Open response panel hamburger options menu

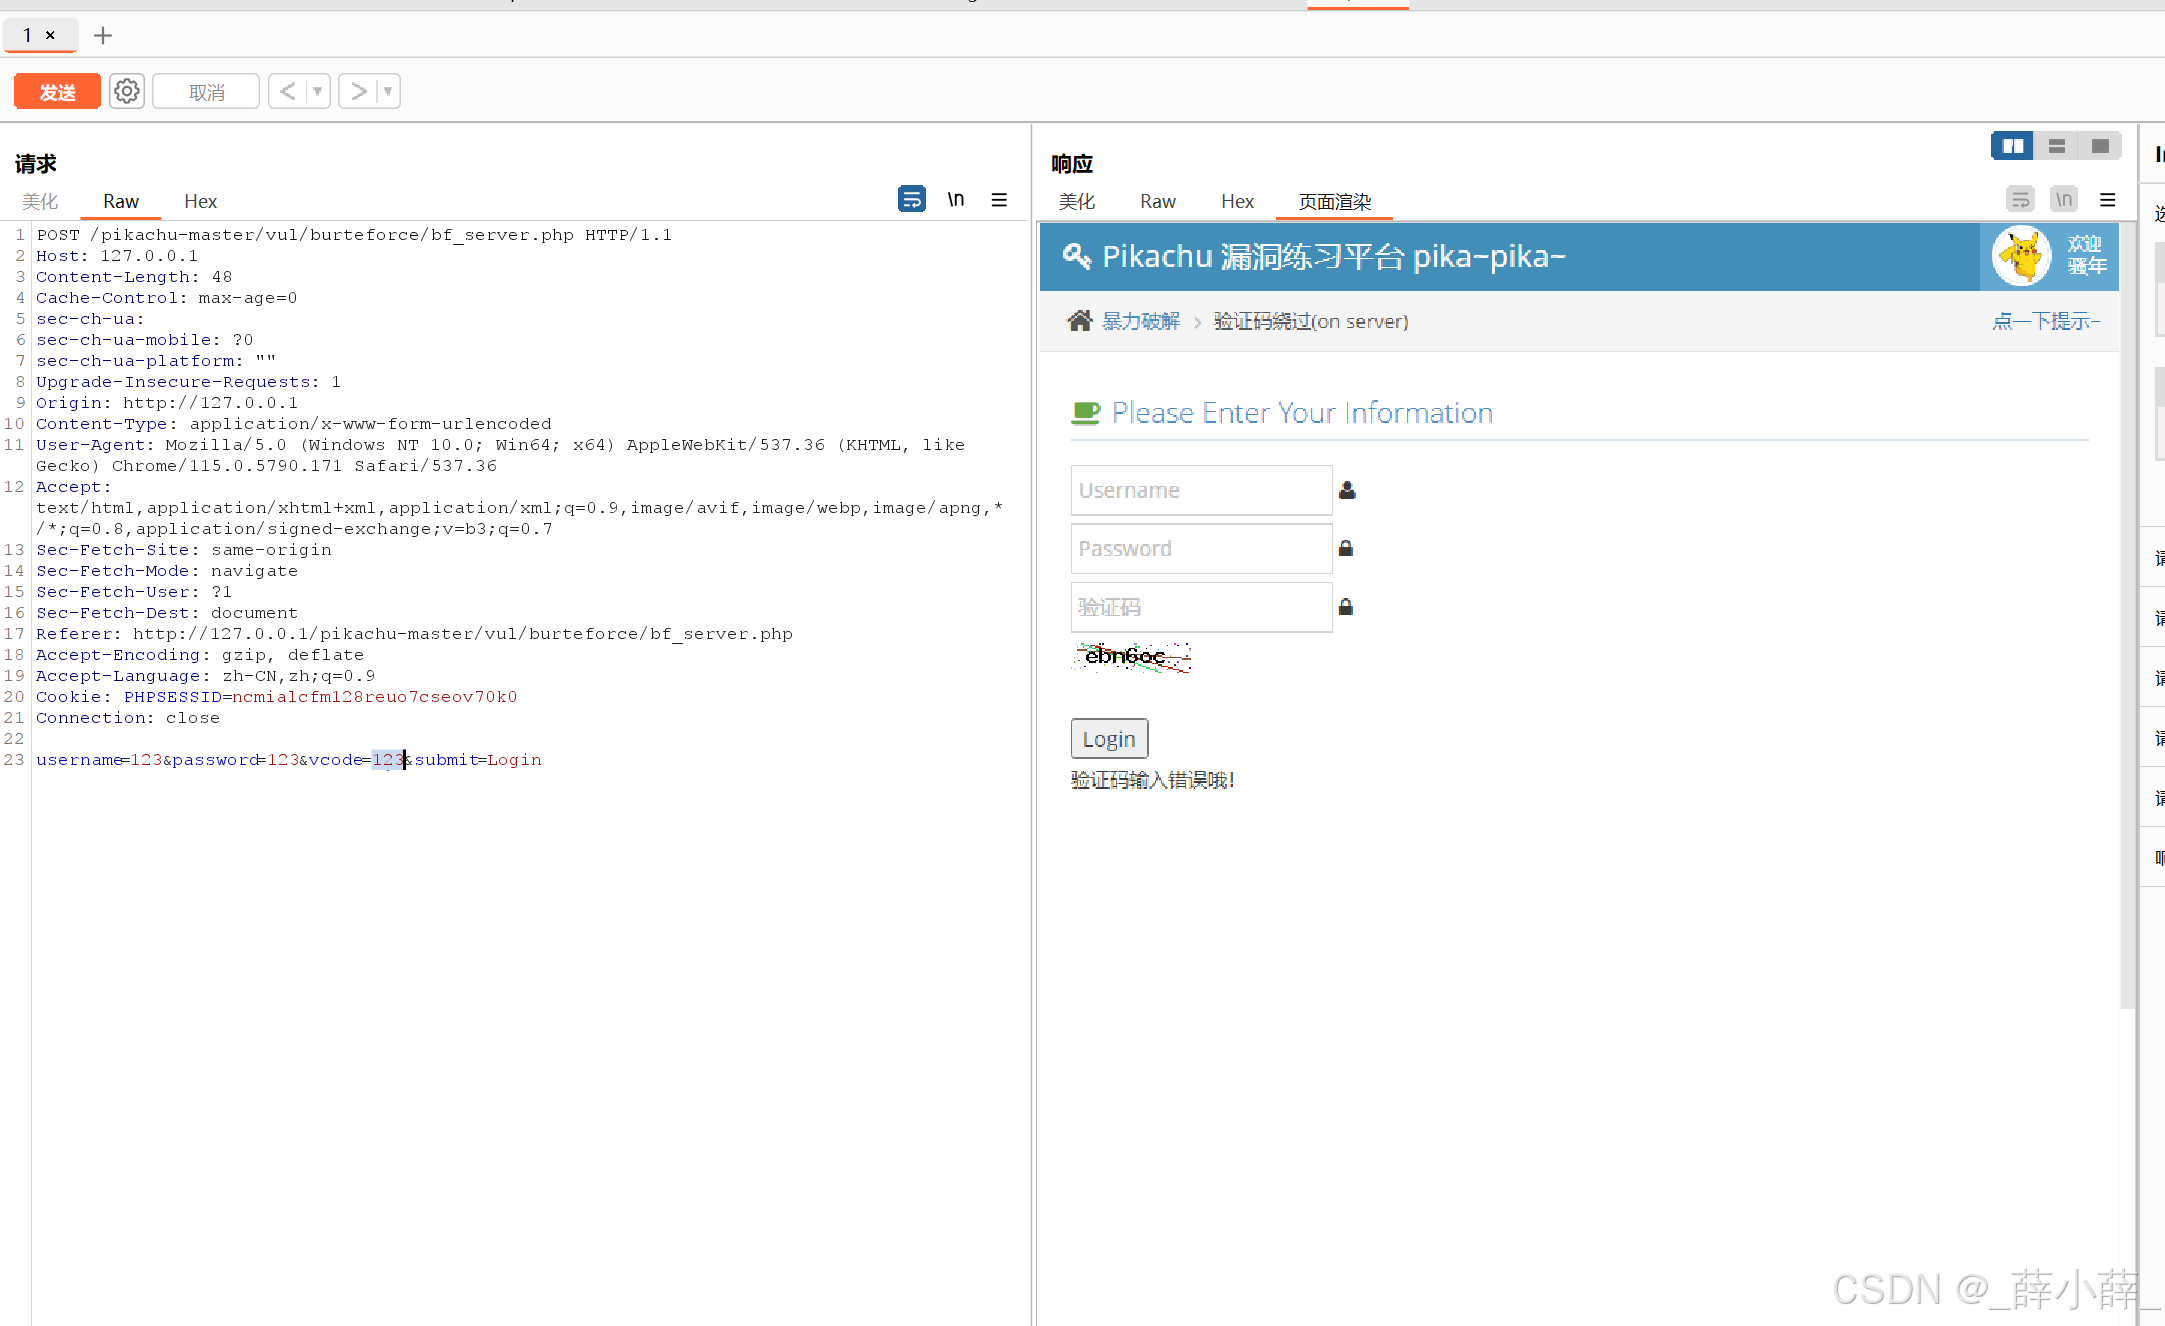coord(2107,200)
